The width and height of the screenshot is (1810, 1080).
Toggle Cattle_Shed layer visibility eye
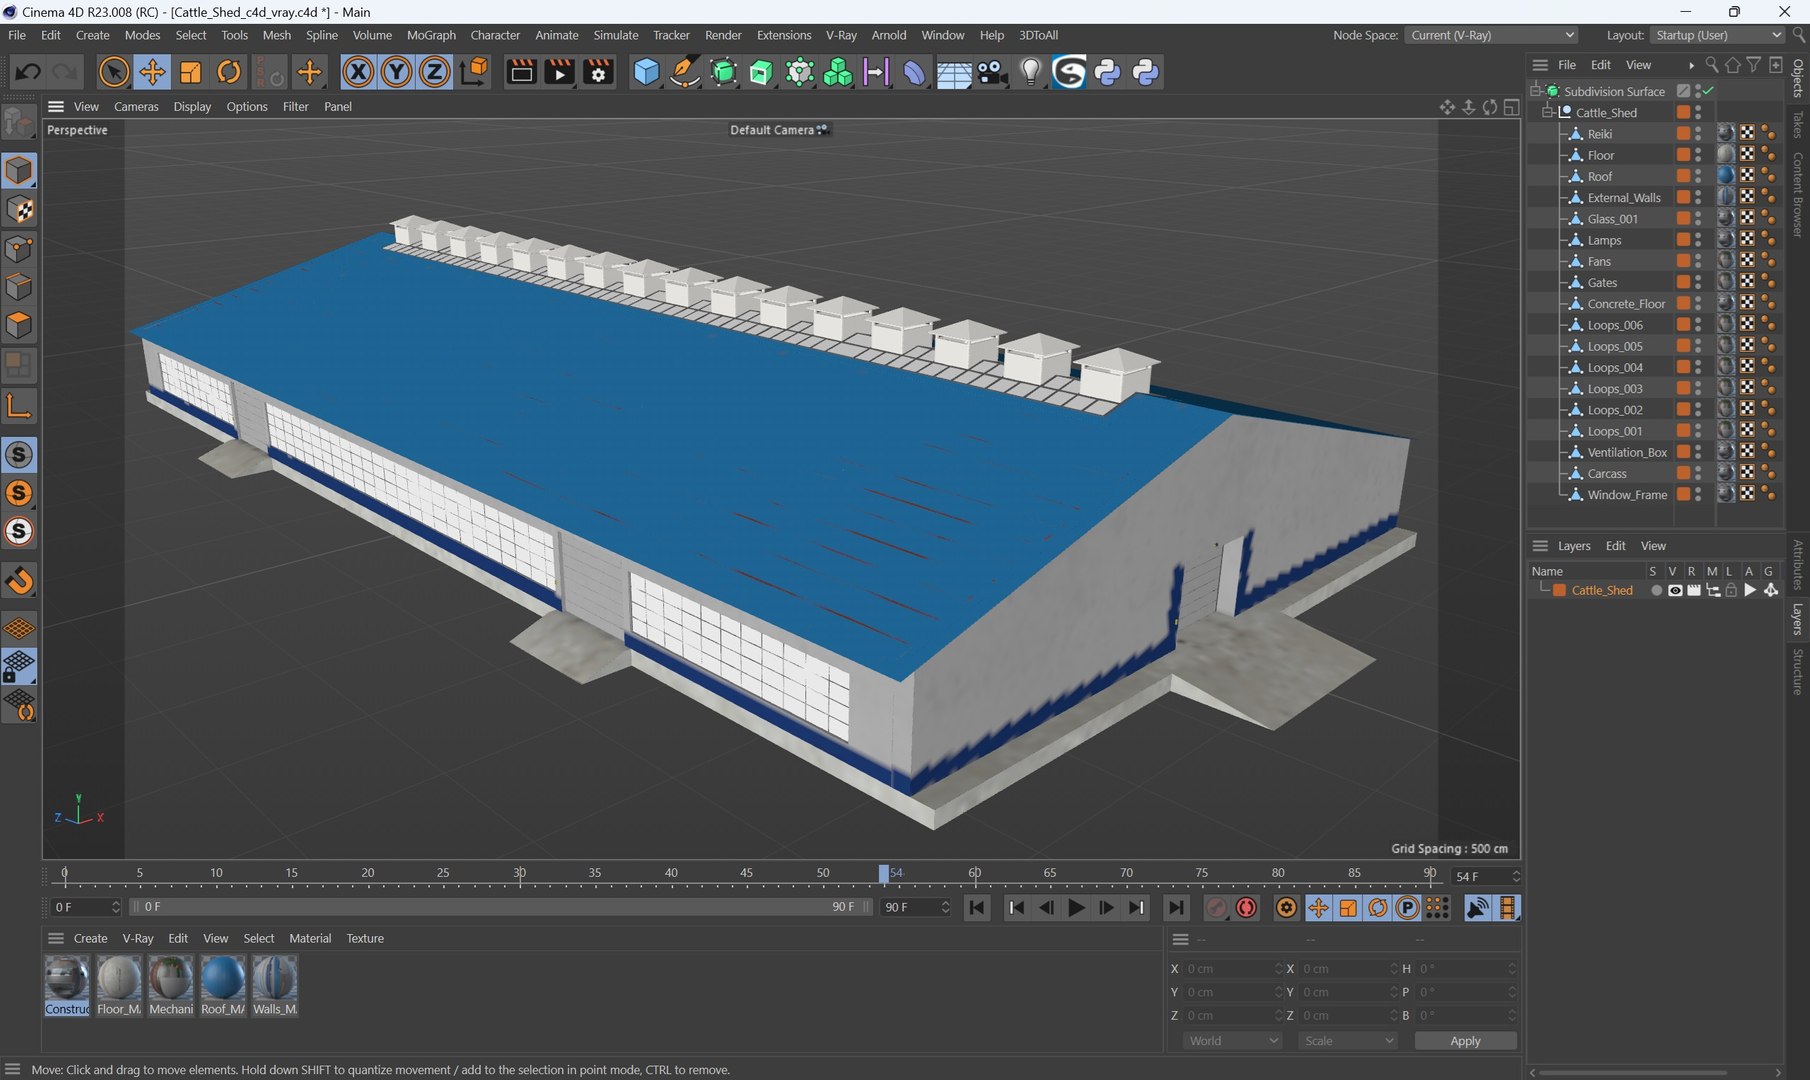pyautogui.click(x=1675, y=590)
